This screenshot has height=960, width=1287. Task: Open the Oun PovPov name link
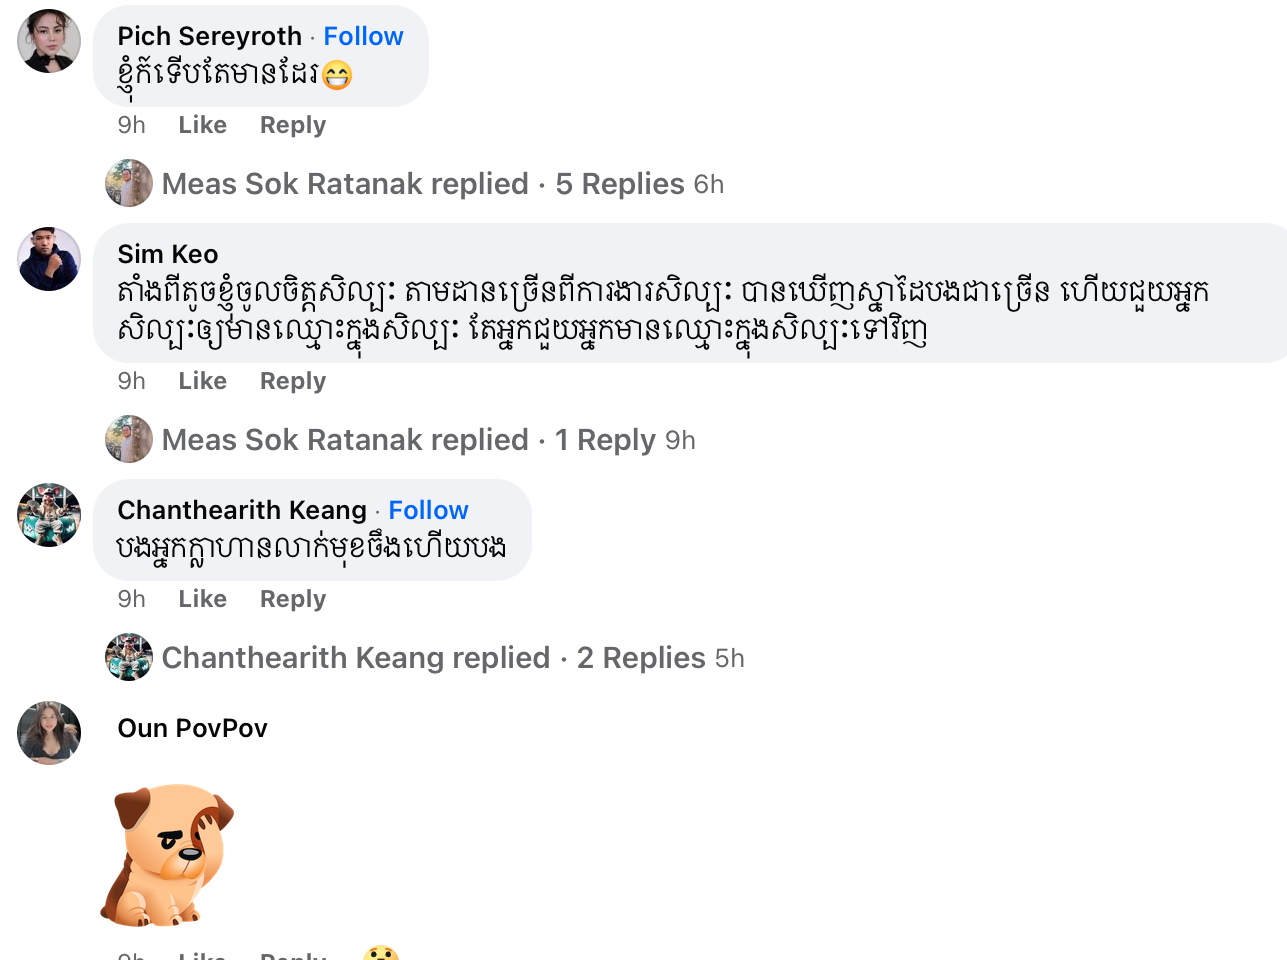192,728
